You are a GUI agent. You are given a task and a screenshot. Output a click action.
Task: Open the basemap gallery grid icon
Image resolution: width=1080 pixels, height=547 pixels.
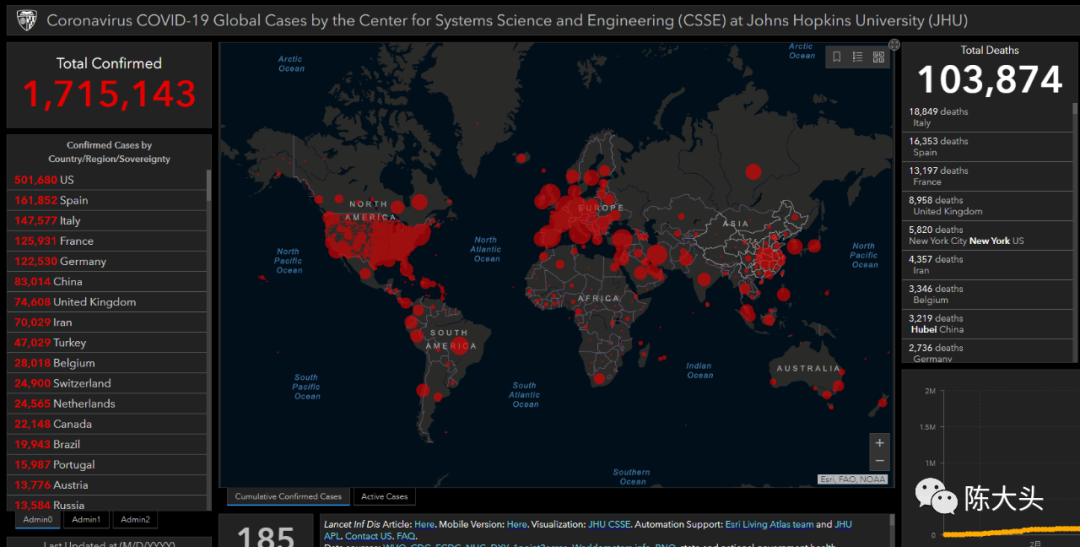pyautogui.click(x=878, y=56)
